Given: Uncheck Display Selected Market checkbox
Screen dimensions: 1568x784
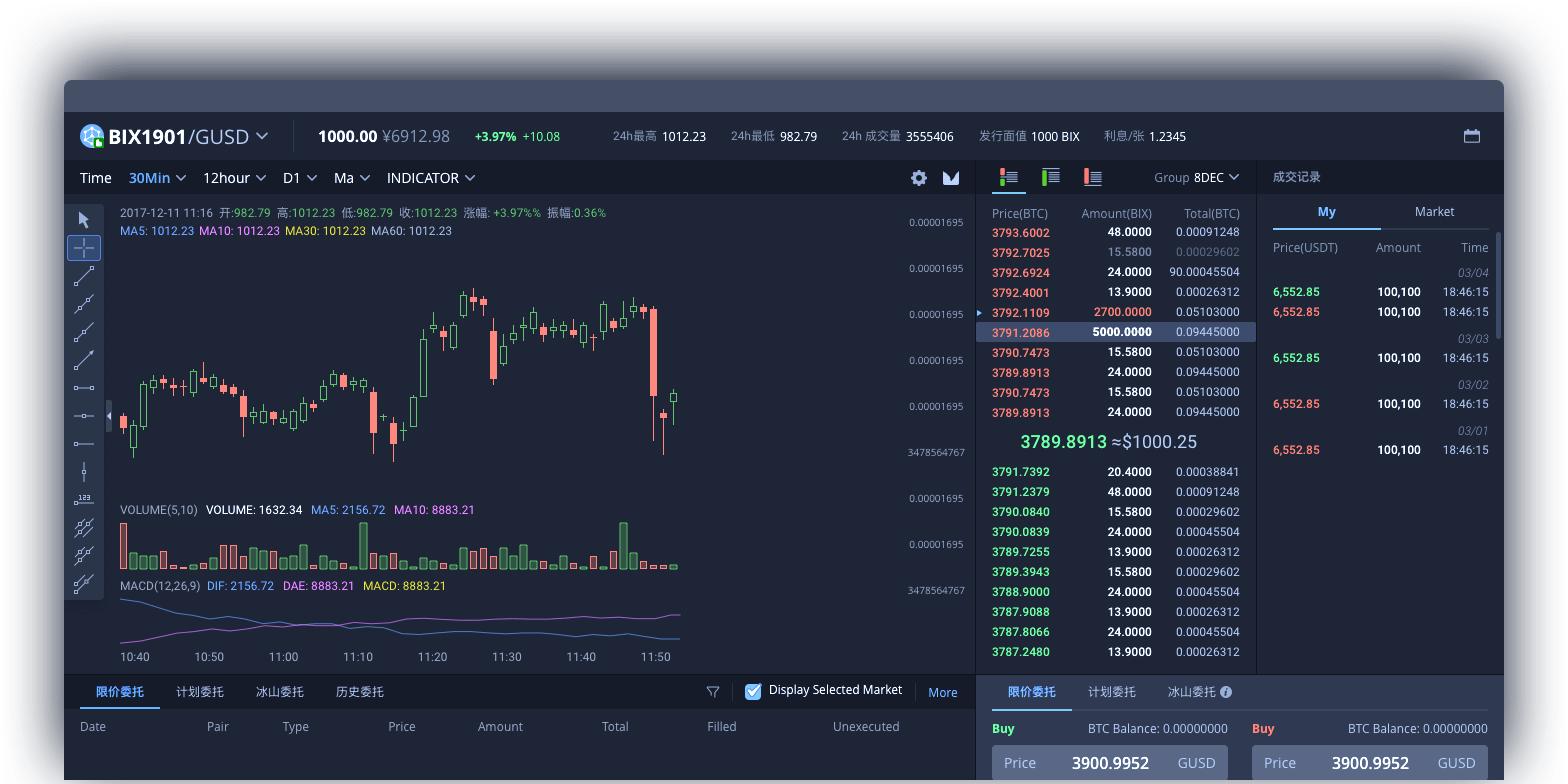Looking at the screenshot, I should click(x=753, y=691).
